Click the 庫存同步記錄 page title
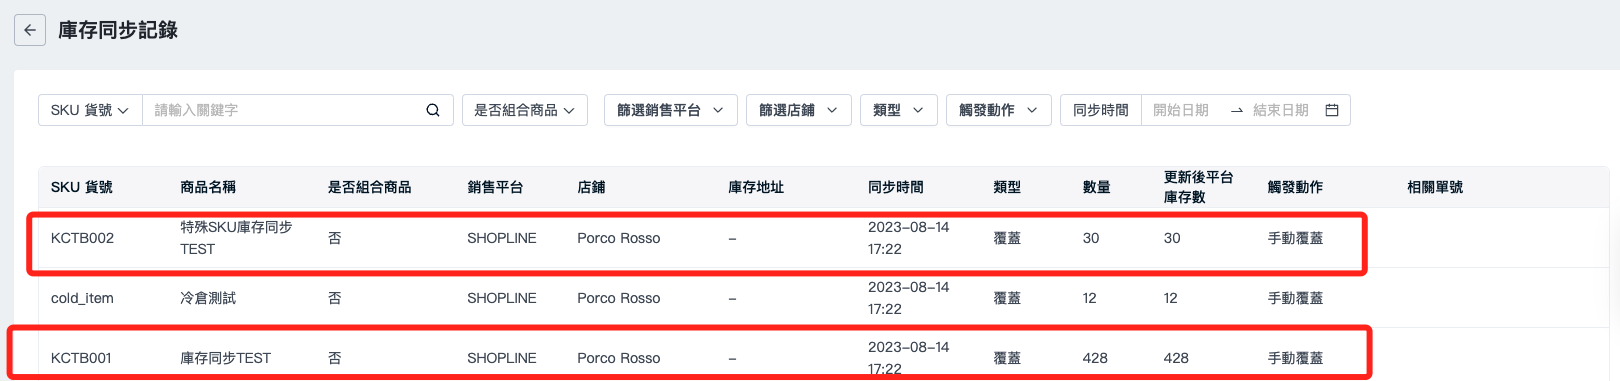1620x381 pixels. (118, 30)
